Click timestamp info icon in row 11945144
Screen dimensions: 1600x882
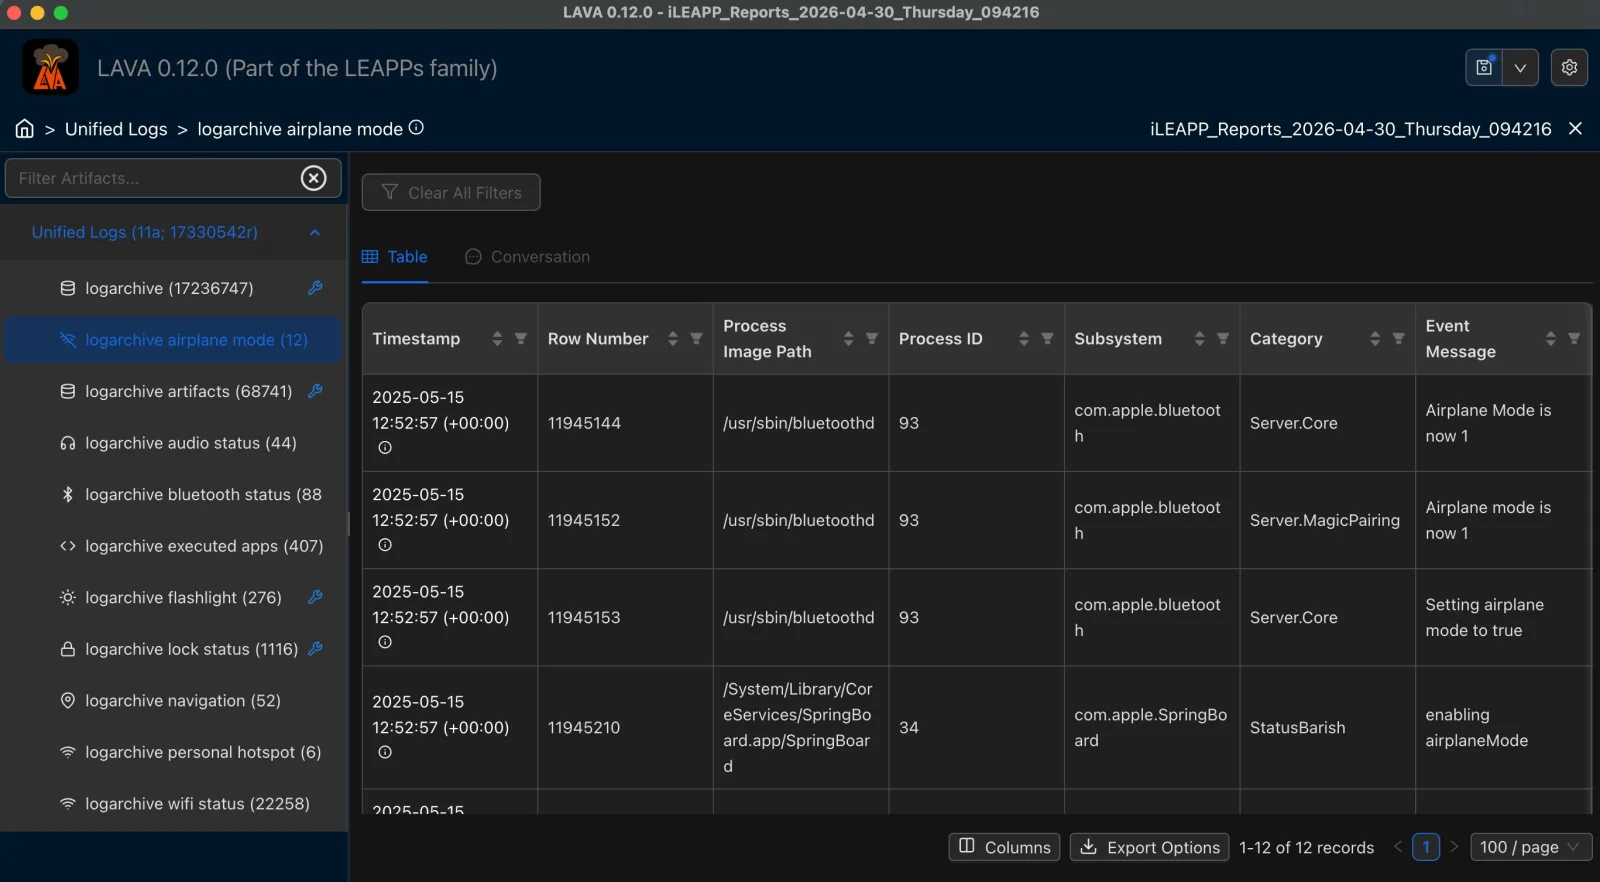pyautogui.click(x=385, y=448)
